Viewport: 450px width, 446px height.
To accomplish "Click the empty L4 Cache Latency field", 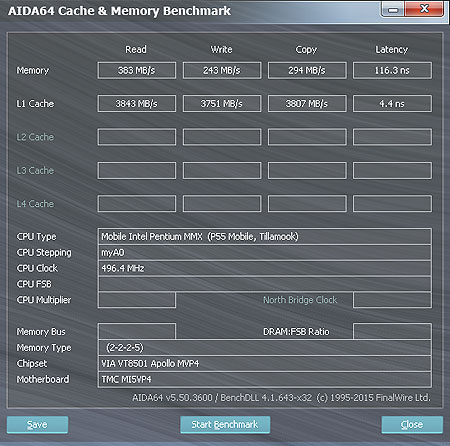I will [x=392, y=204].
